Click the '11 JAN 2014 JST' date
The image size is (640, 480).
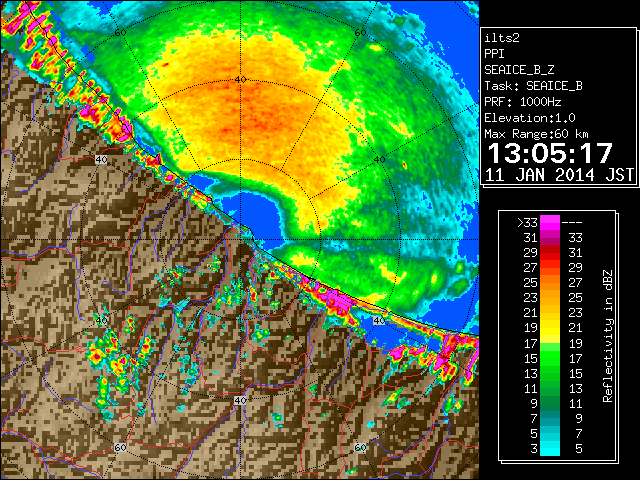coord(559,175)
